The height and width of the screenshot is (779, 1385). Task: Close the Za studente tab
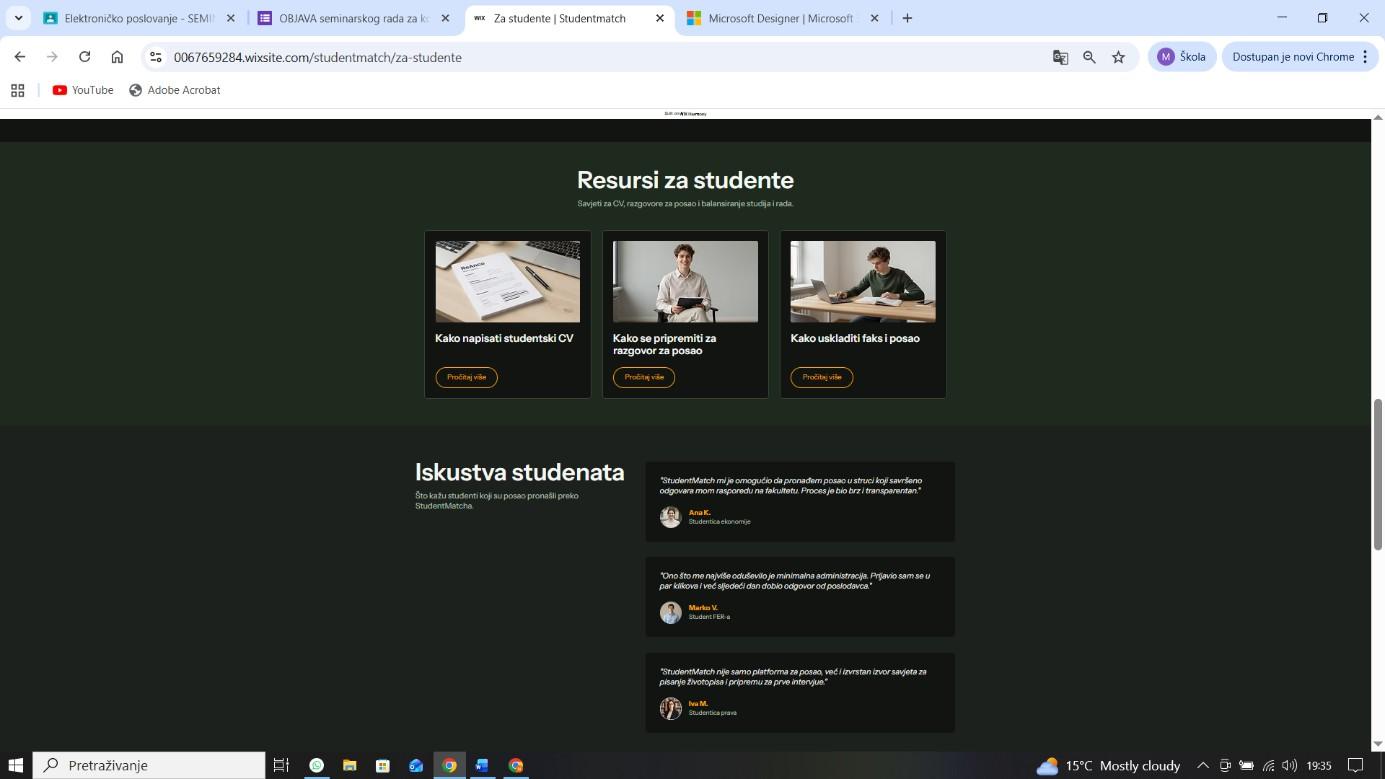pyautogui.click(x=659, y=18)
